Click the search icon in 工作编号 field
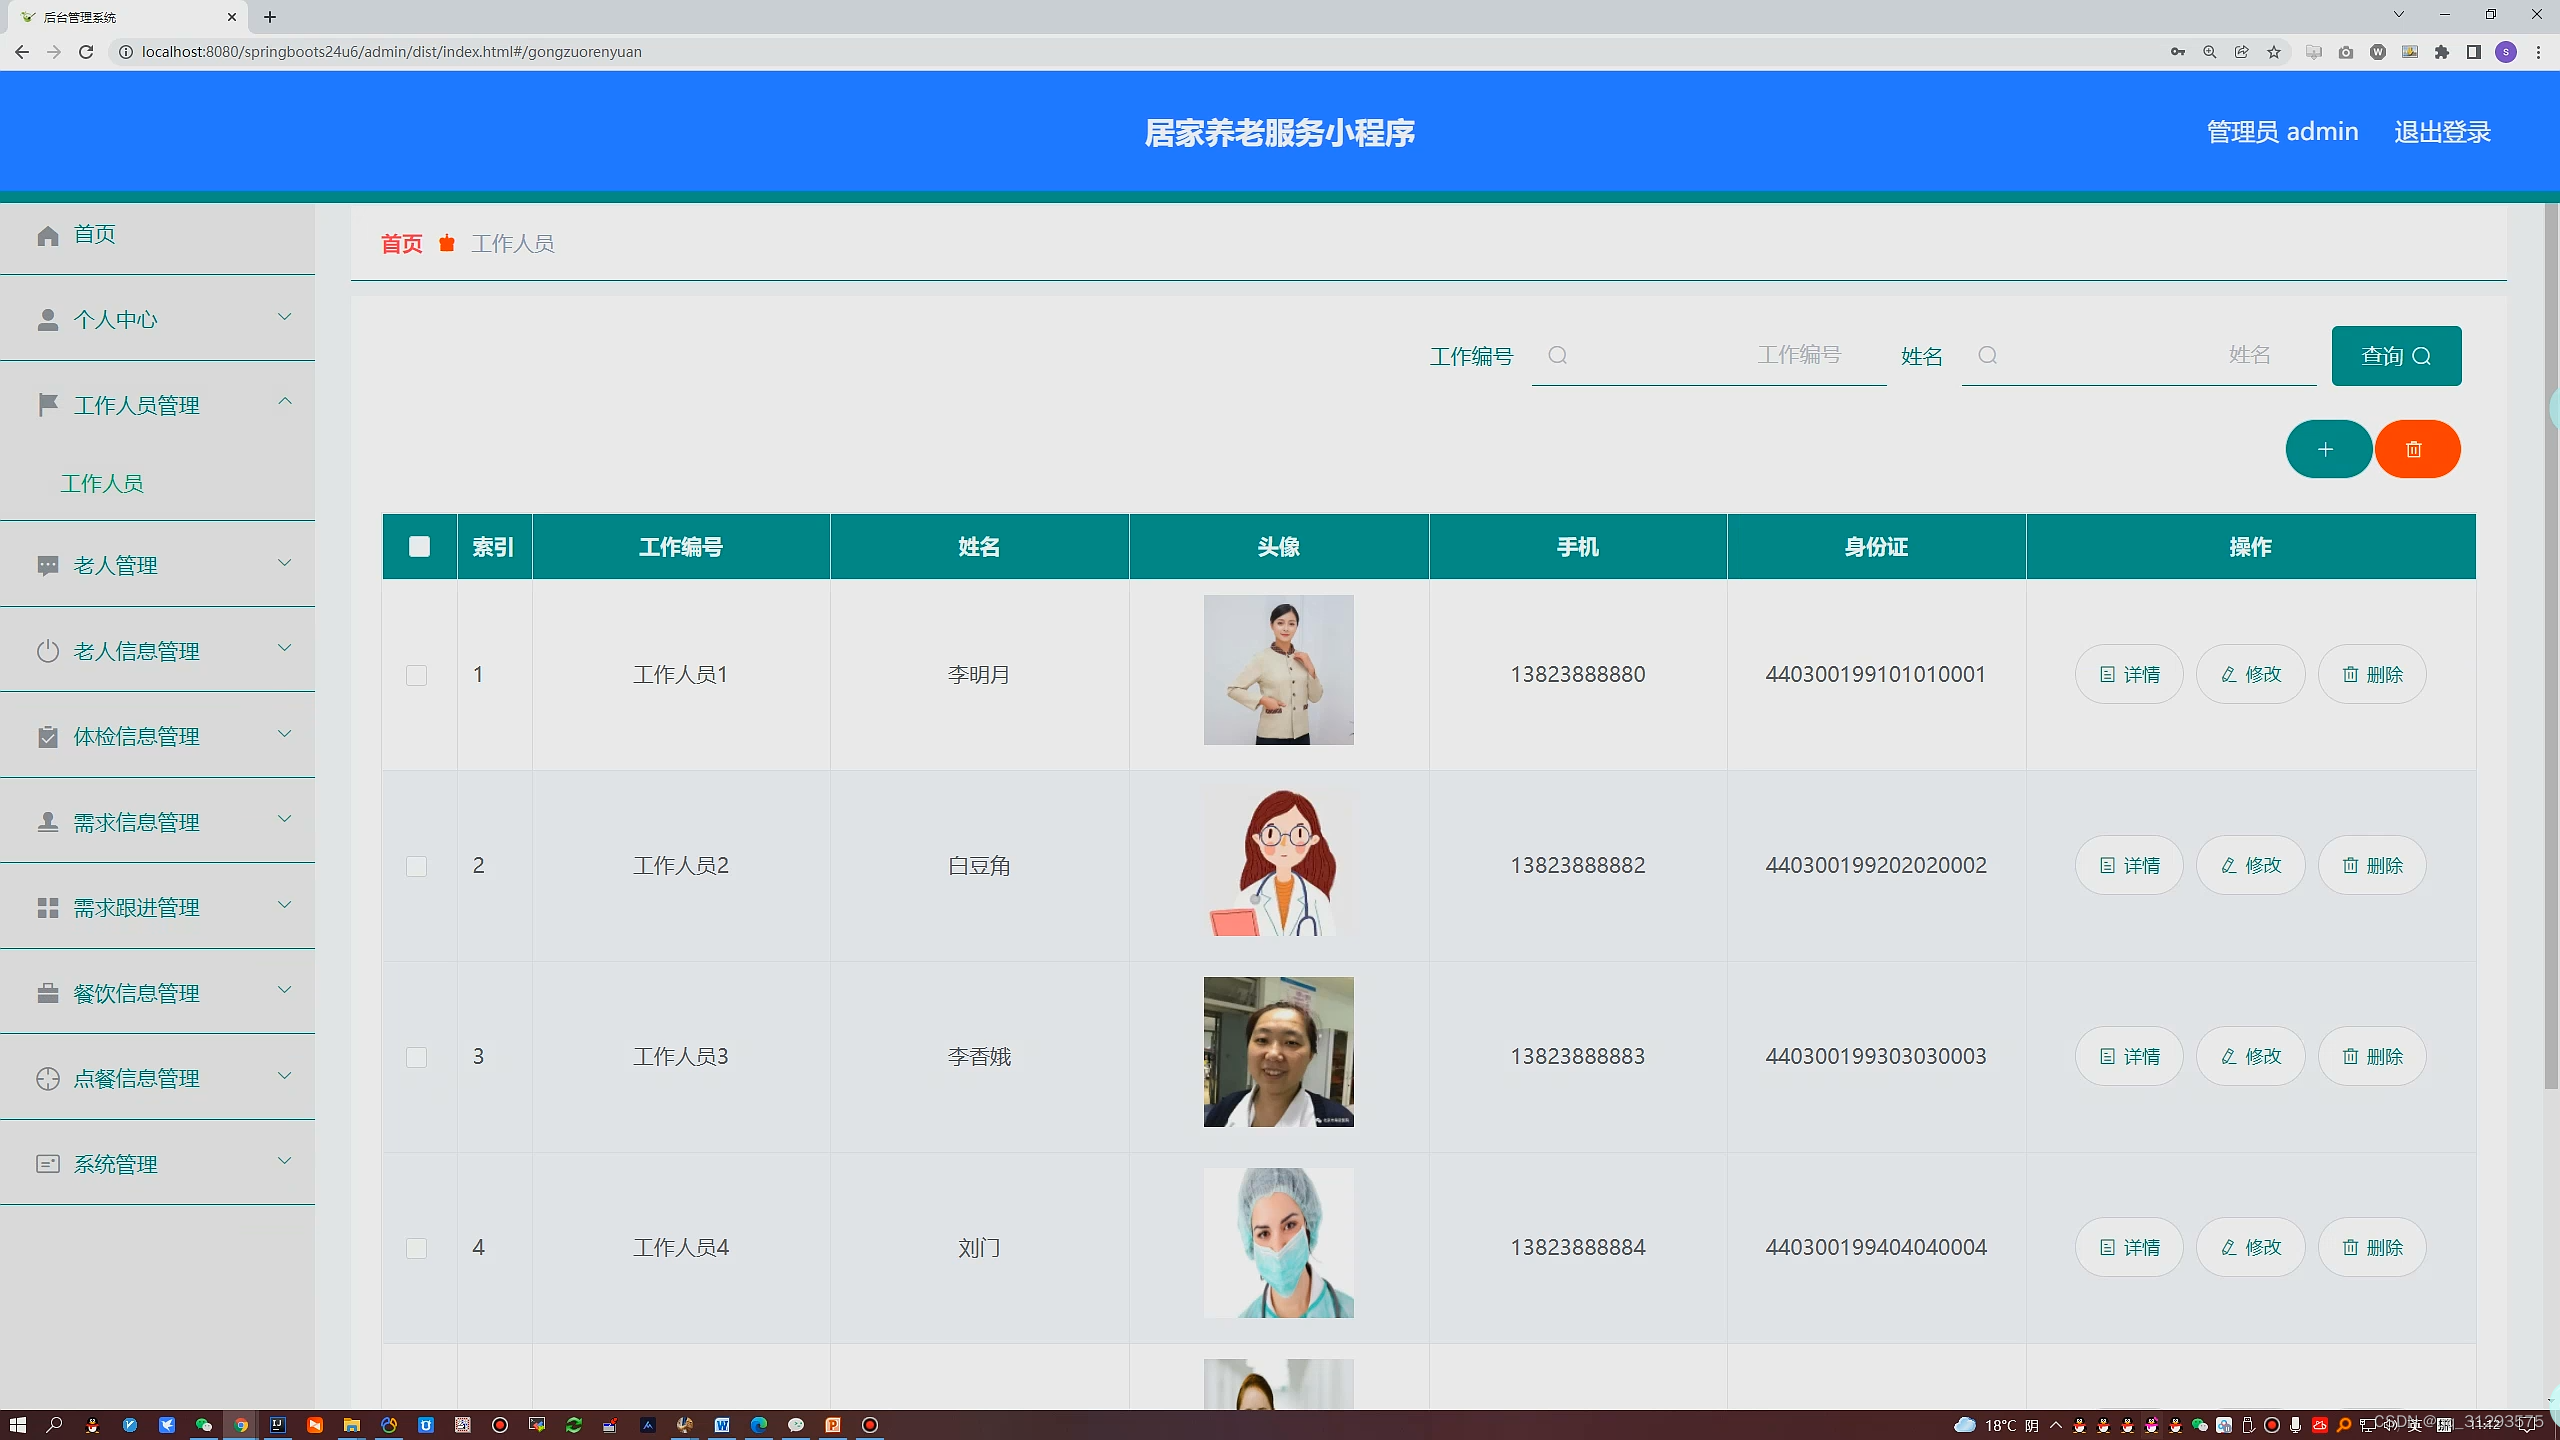Image resolution: width=2560 pixels, height=1440 pixels. click(x=1557, y=355)
